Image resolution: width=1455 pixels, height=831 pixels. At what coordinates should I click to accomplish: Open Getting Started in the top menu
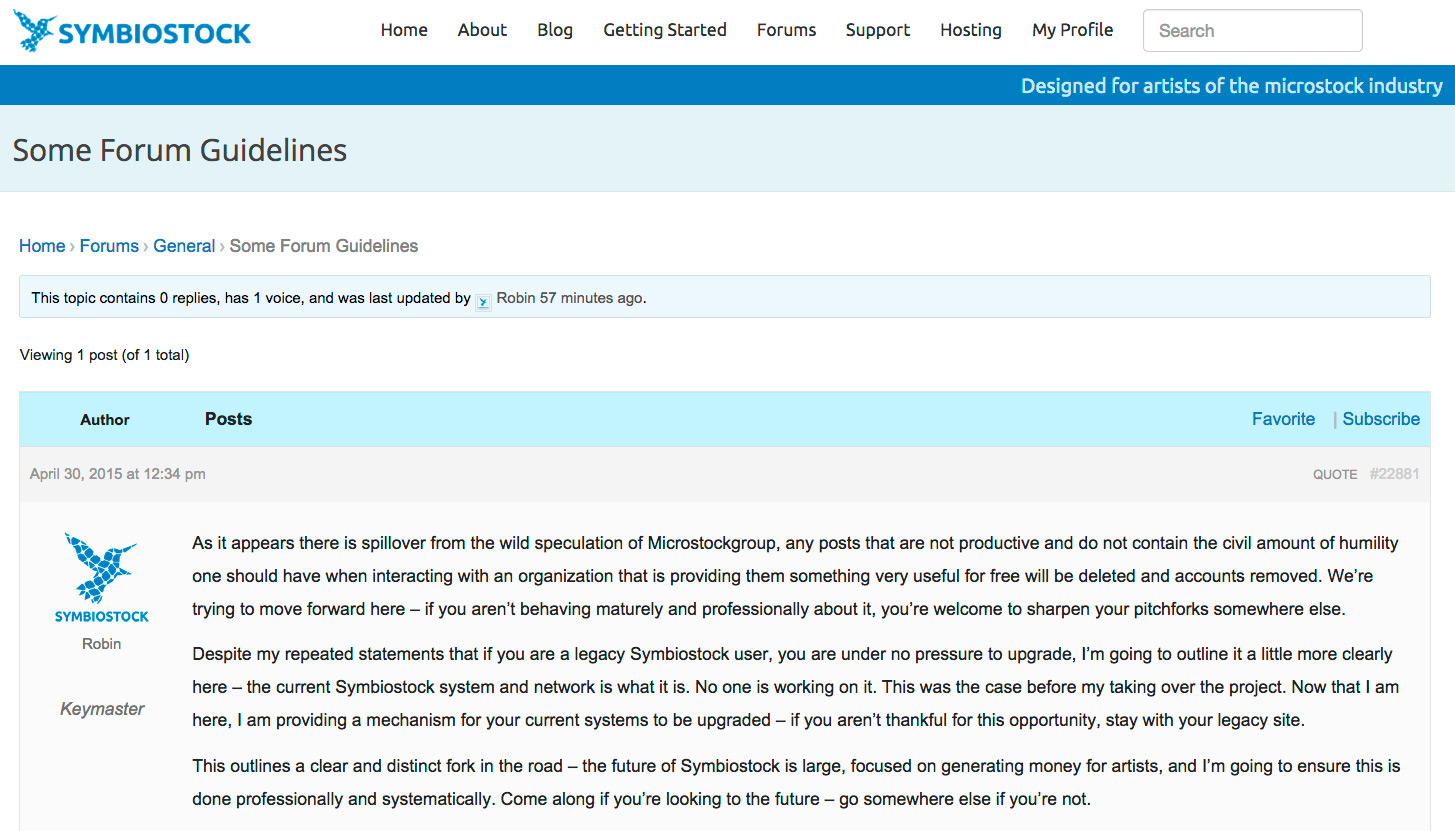pyautogui.click(x=665, y=30)
